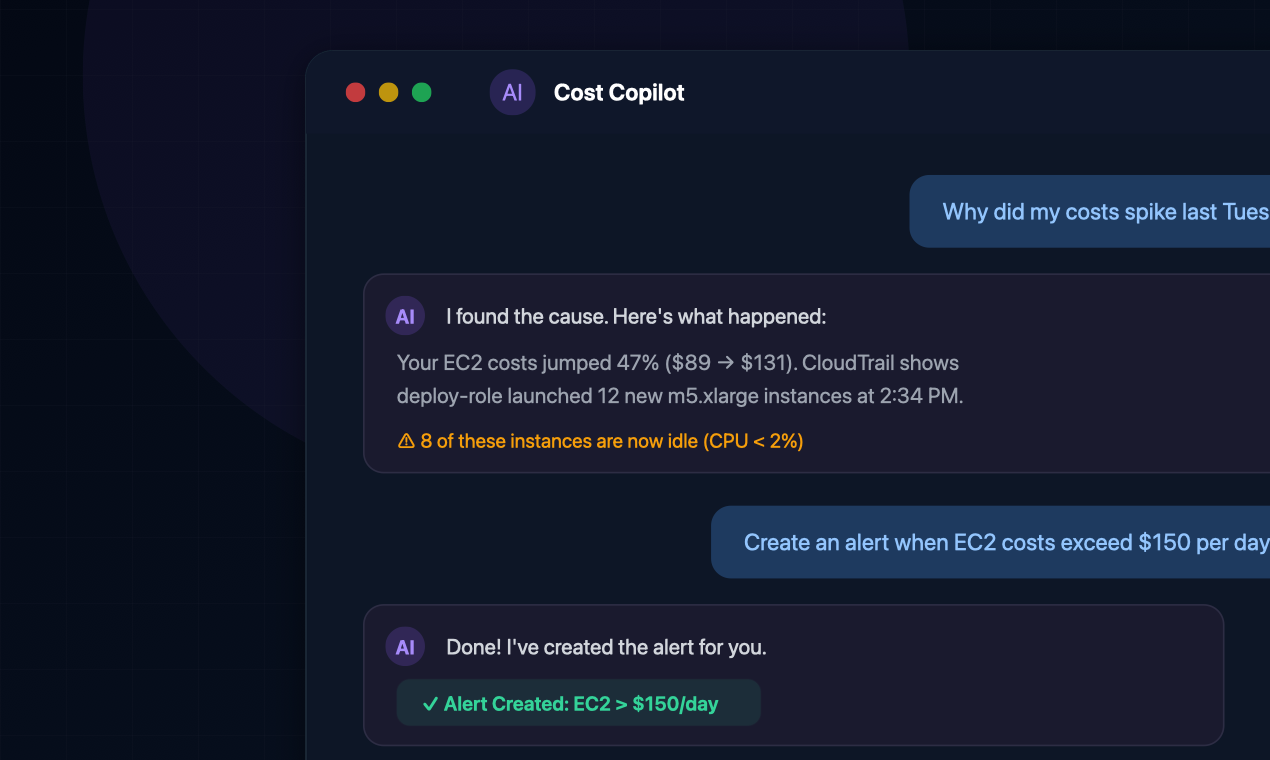Click the Cost Copilot title text
The width and height of the screenshot is (1270, 760).
click(618, 92)
